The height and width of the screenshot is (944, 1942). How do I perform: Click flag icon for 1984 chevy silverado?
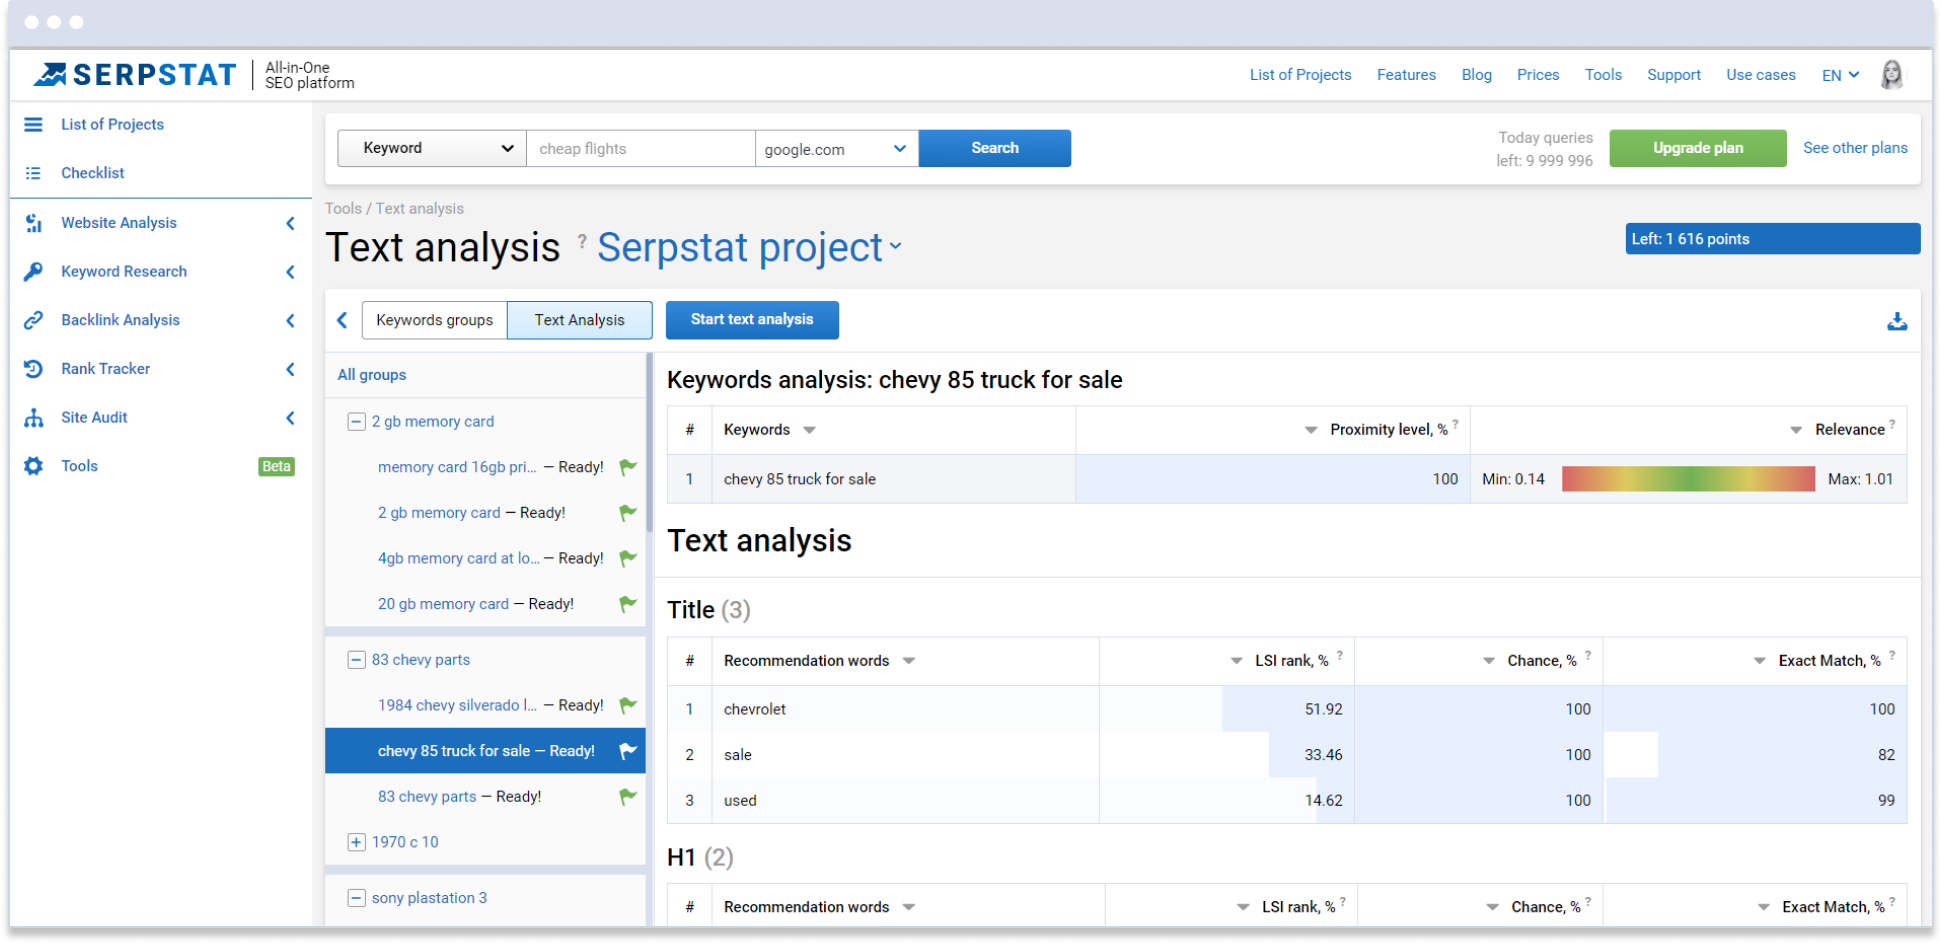pos(628,705)
